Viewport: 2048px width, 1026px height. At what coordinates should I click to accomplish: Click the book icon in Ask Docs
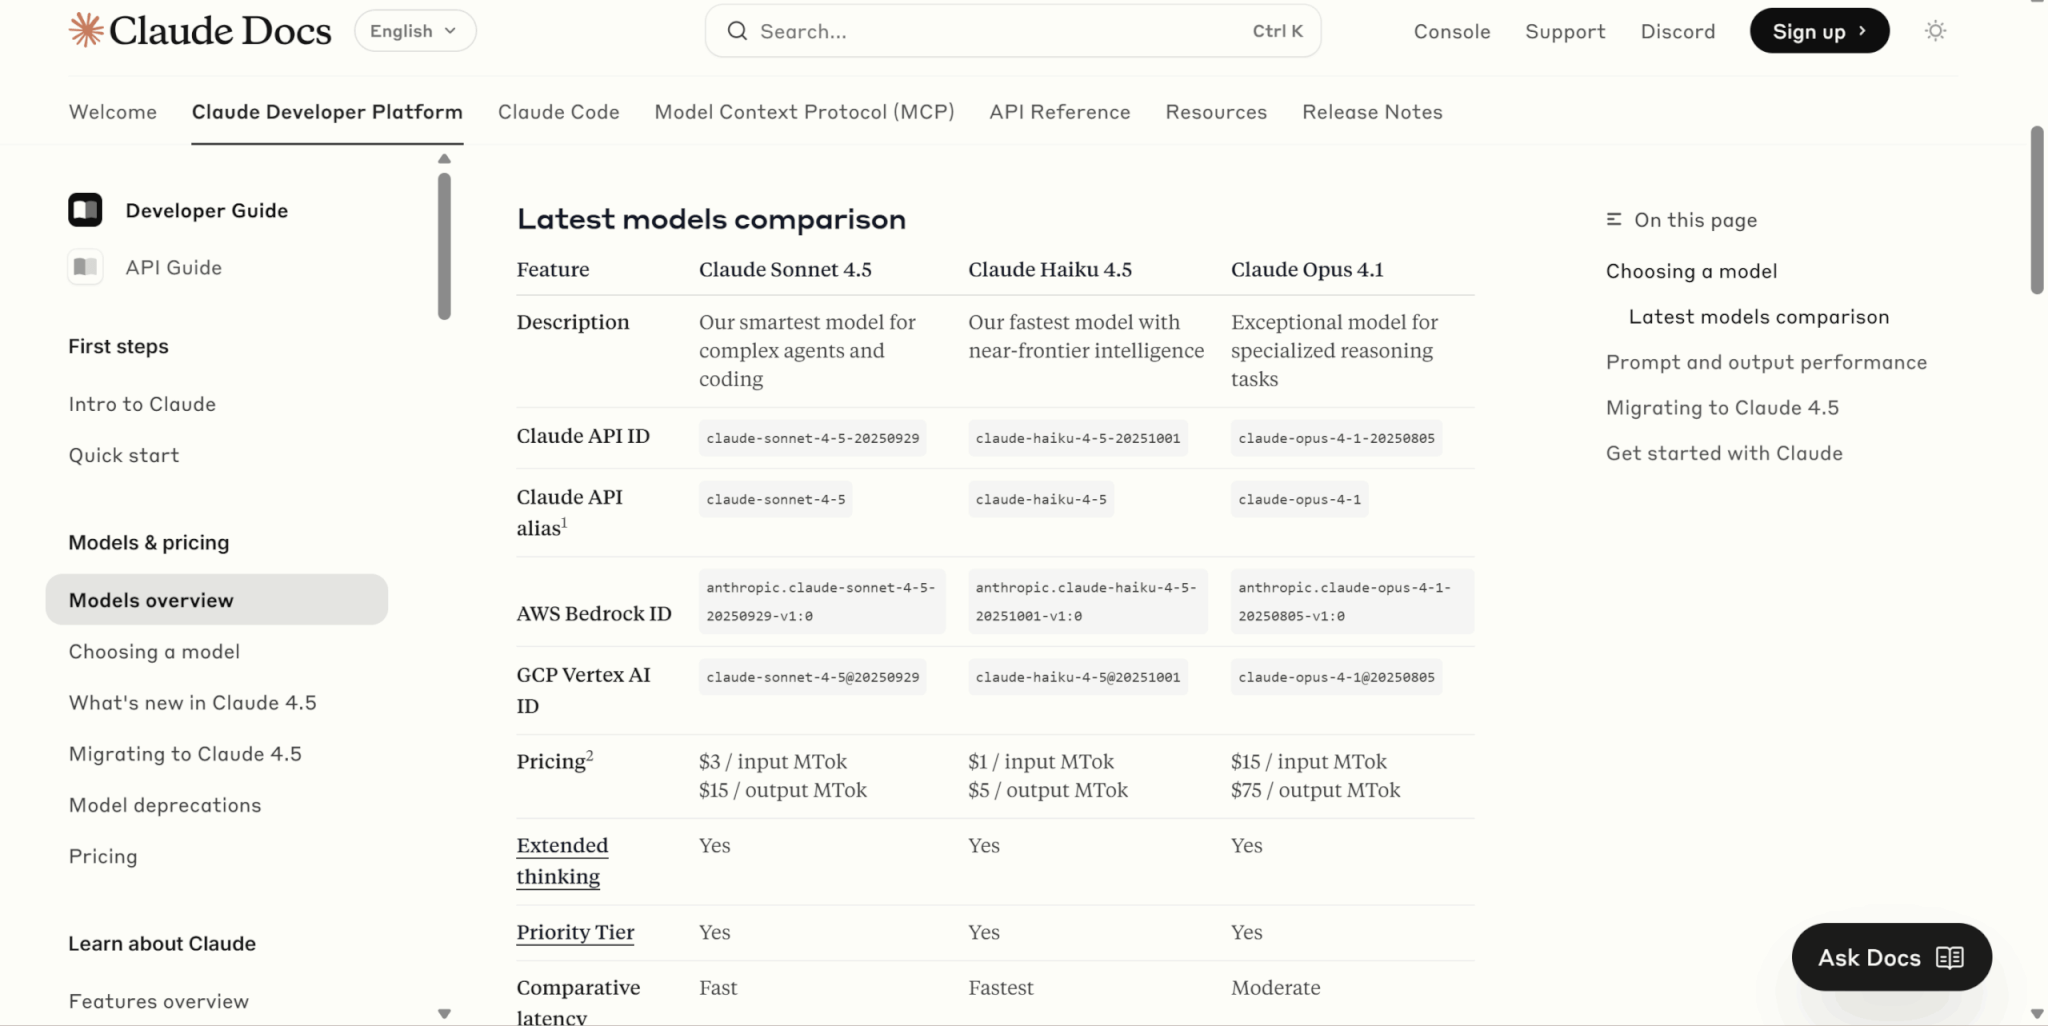point(1949,958)
